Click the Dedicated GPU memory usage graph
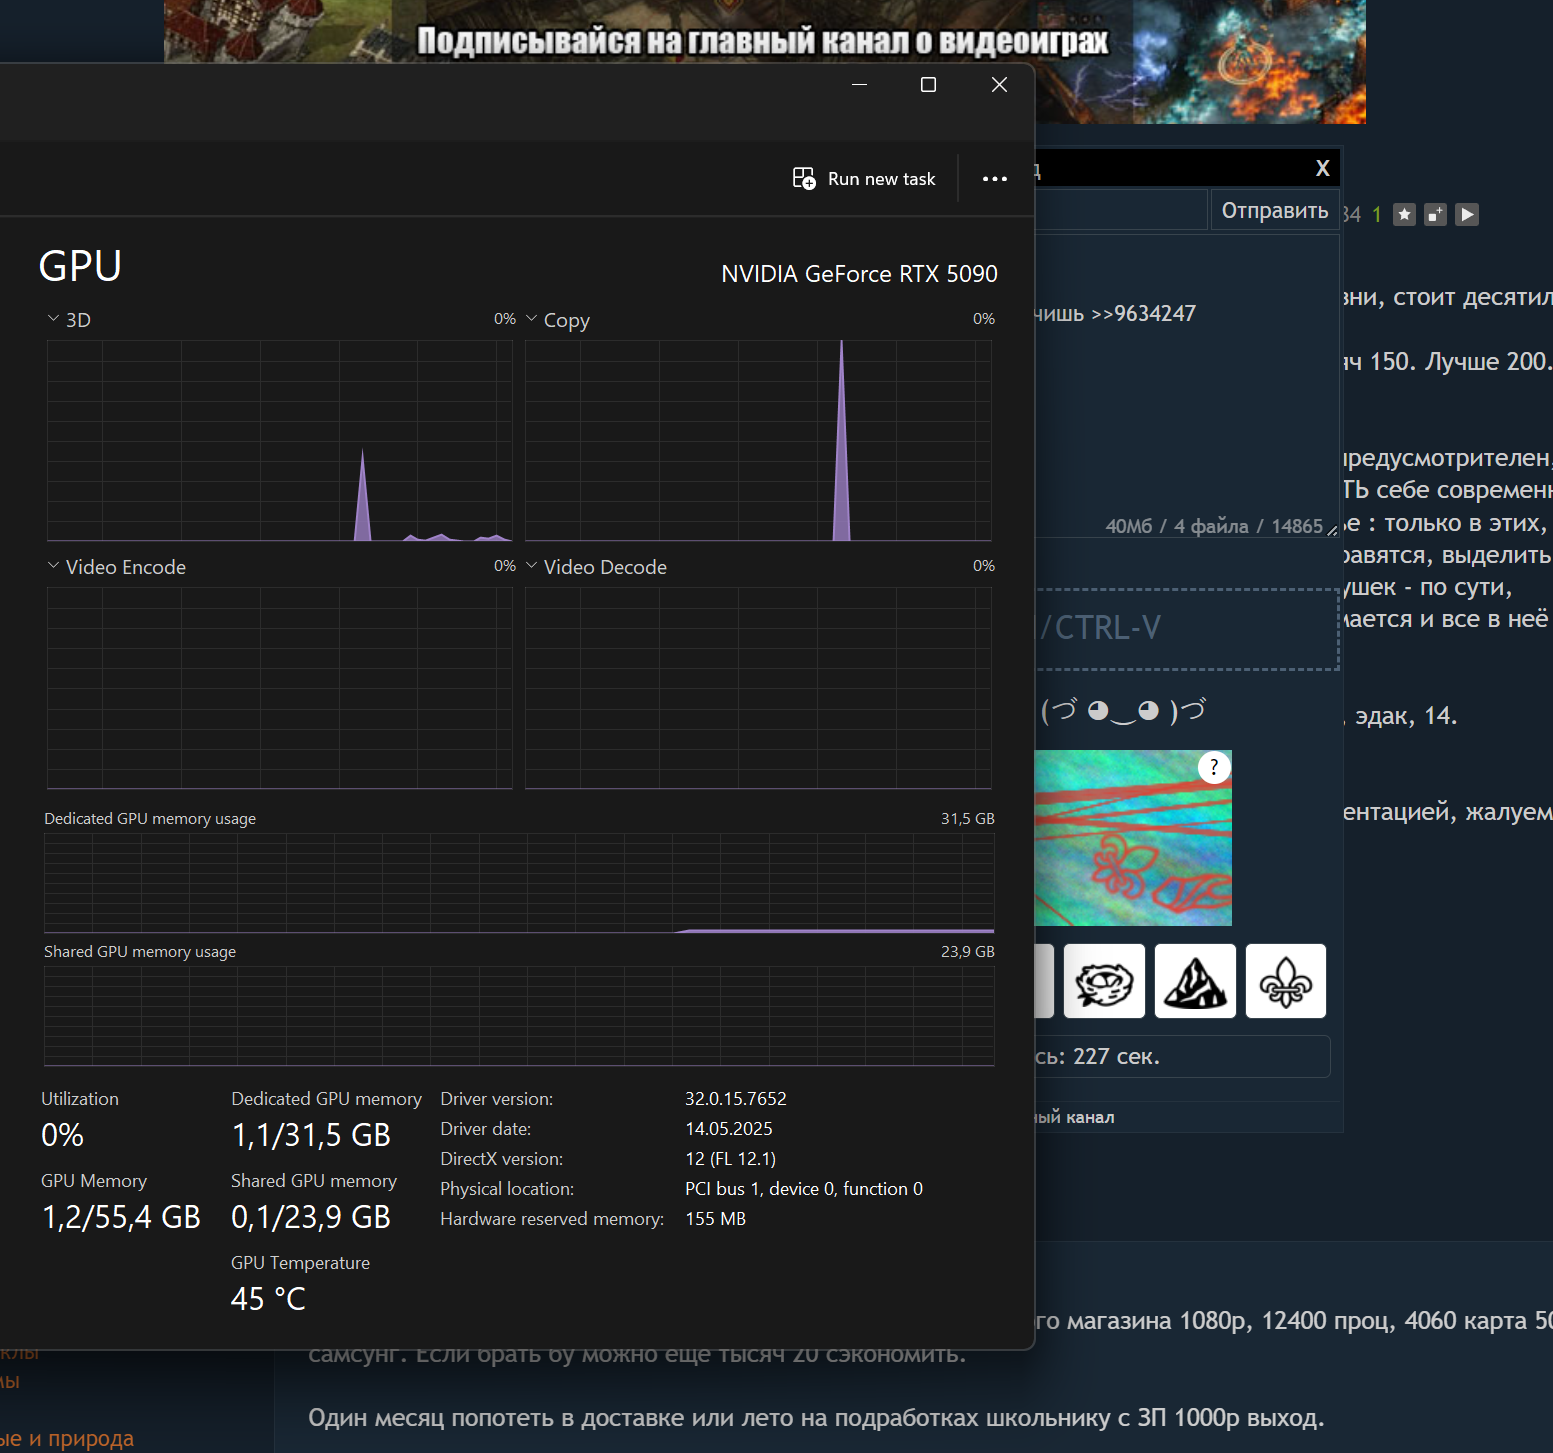This screenshot has height=1453, width=1553. pos(519,883)
